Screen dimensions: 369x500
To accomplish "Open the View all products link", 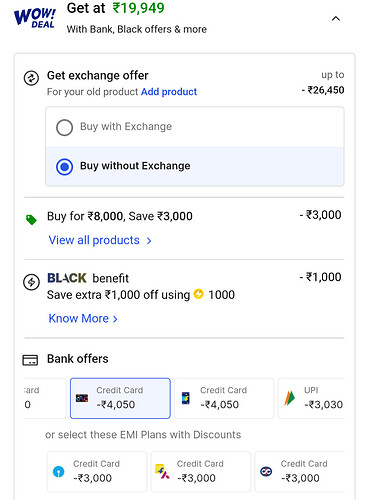I will tap(94, 240).
